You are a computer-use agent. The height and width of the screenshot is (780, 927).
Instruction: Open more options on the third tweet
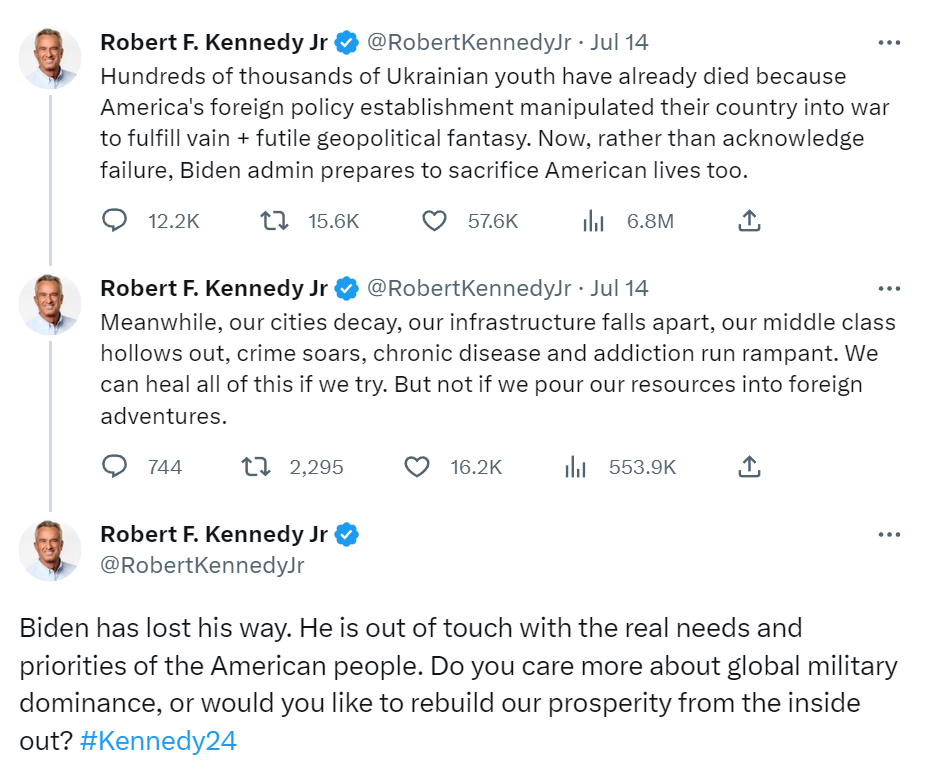[888, 534]
